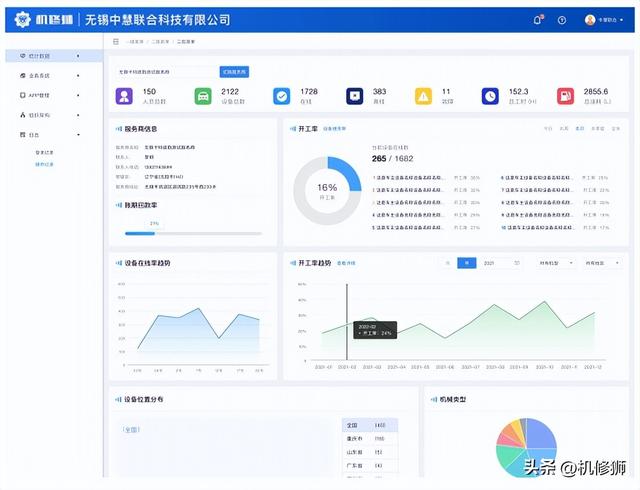The height and width of the screenshot is (490, 640).
Task: Open the APP管理 sidebar menu item
Action: click(46, 95)
